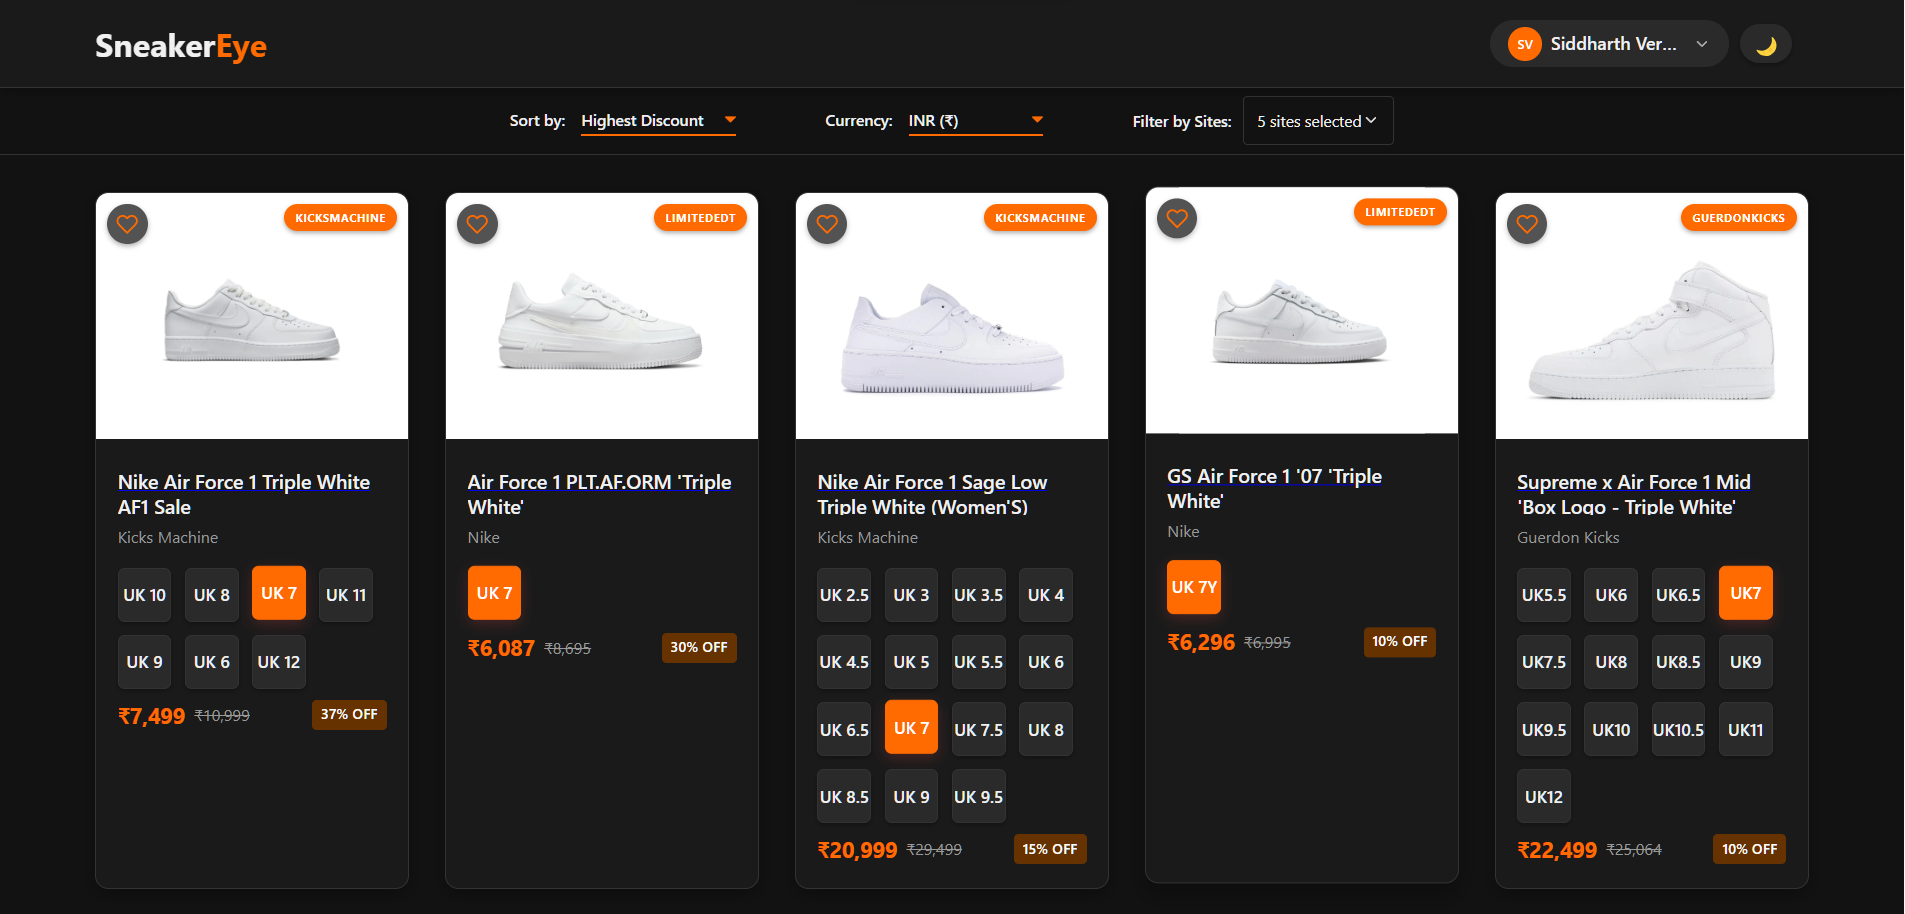Open the Sort by Highest Discount dropdown
The height and width of the screenshot is (914, 1905).
click(x=658, y=121)
